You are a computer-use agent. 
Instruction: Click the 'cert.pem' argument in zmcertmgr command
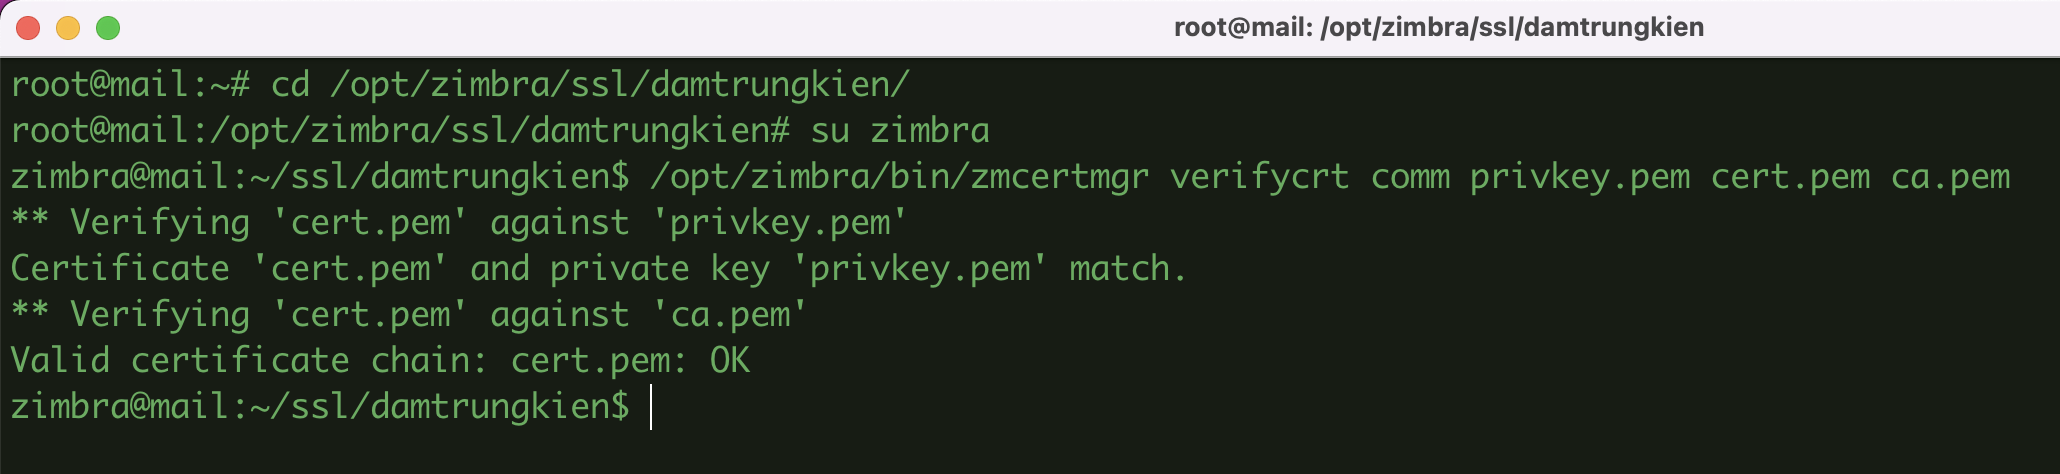pos(1790,177)
